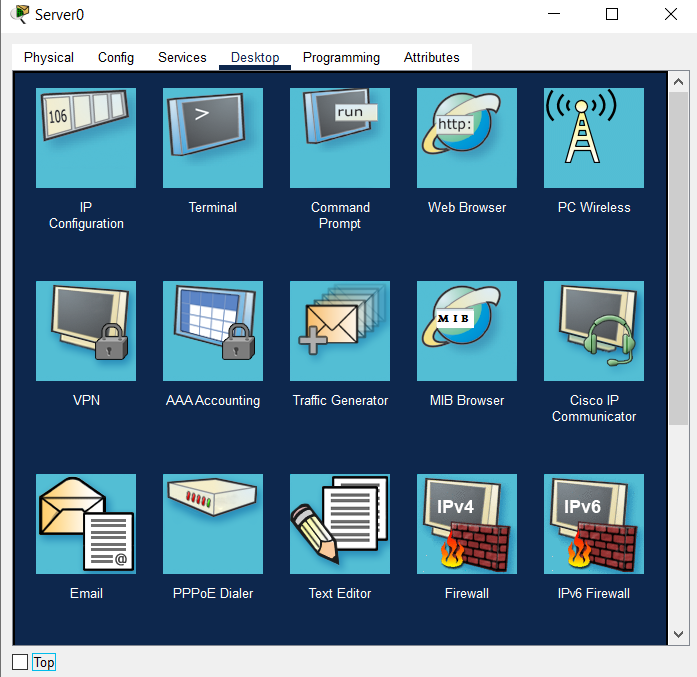The height and width of the screenshot is (677, 697).
Task: Switch to the Physical tab
Action: pos(49,58)
